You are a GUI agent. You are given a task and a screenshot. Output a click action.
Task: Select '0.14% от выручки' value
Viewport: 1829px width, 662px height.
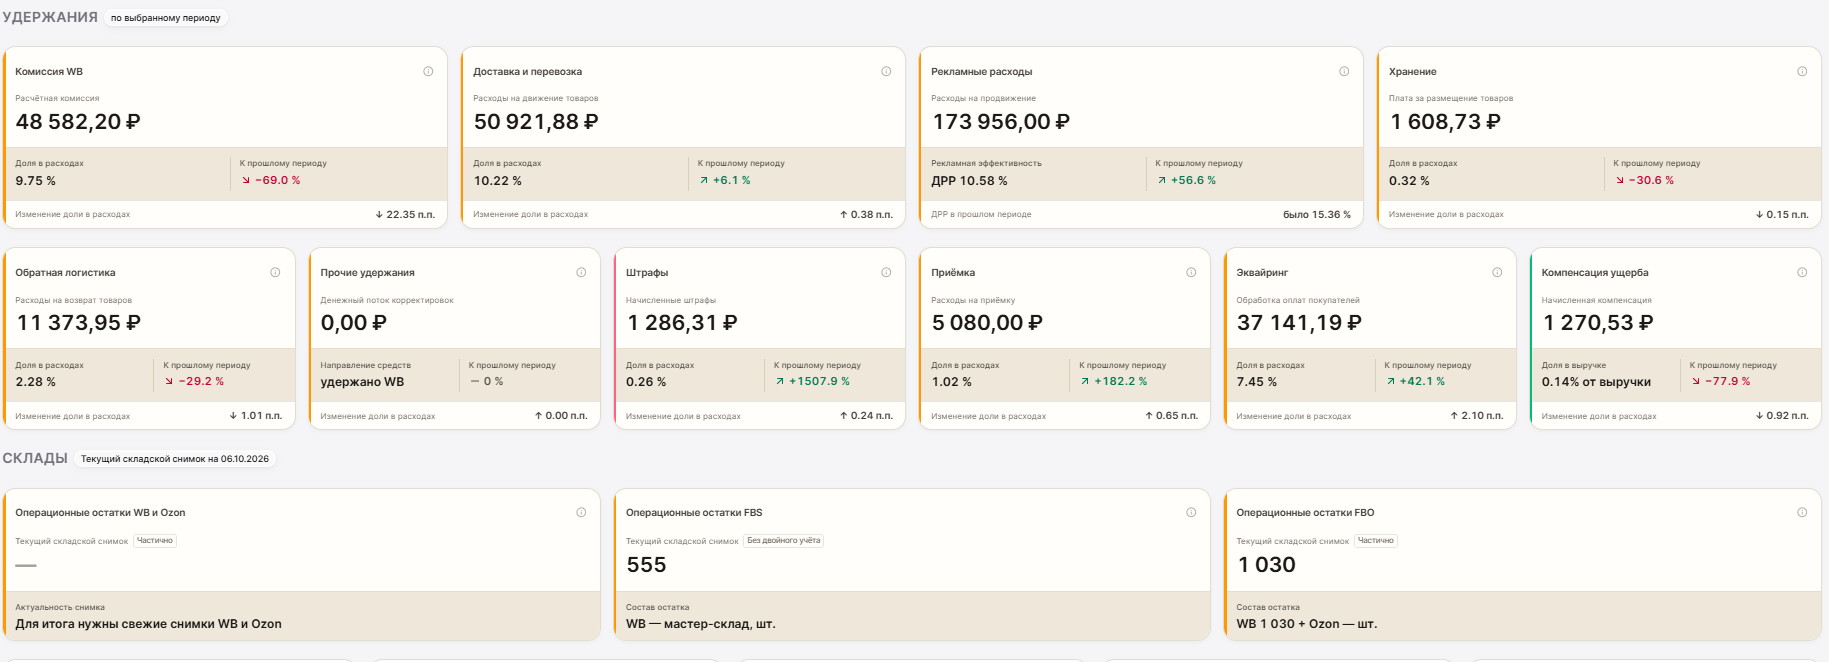[x=1596, y=382]
